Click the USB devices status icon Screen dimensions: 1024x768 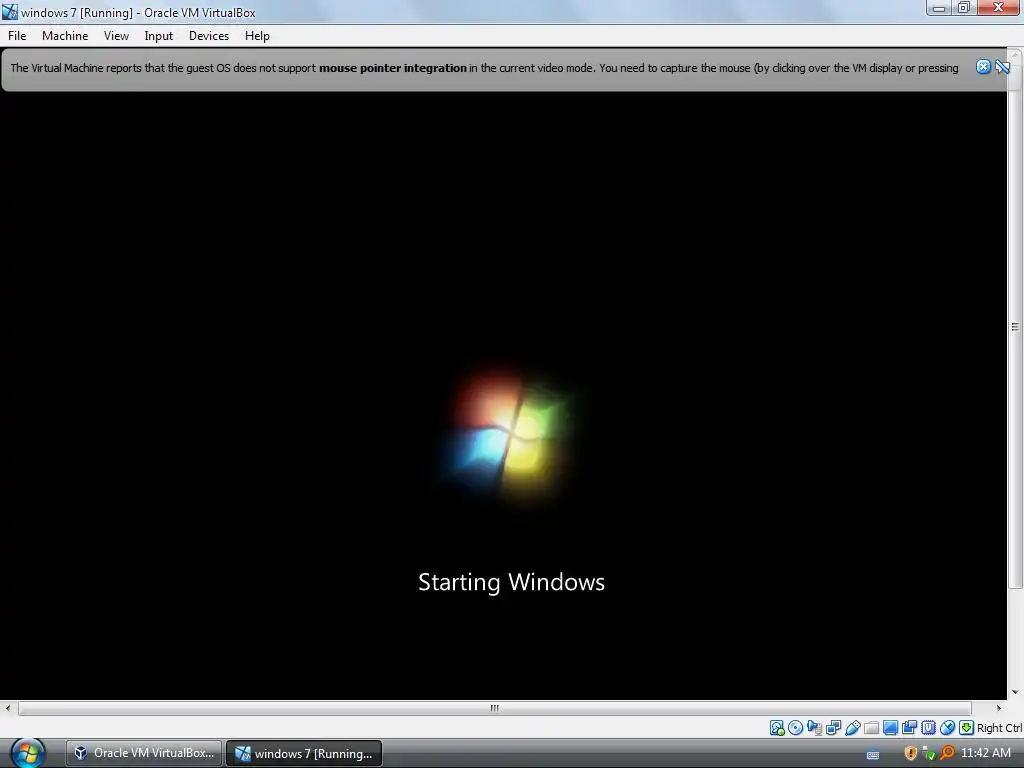click(853, 728)
